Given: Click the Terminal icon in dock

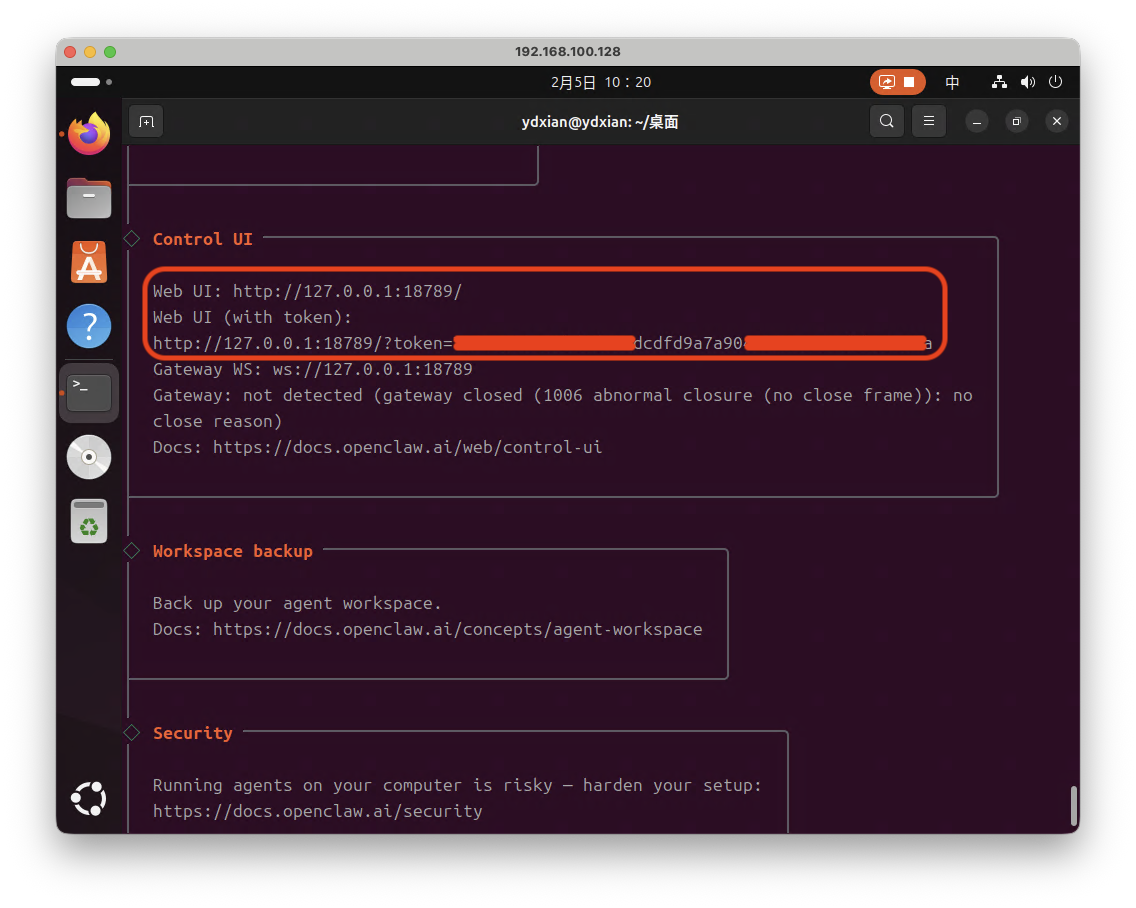Looking at the screenshot, I should point(89,392).
